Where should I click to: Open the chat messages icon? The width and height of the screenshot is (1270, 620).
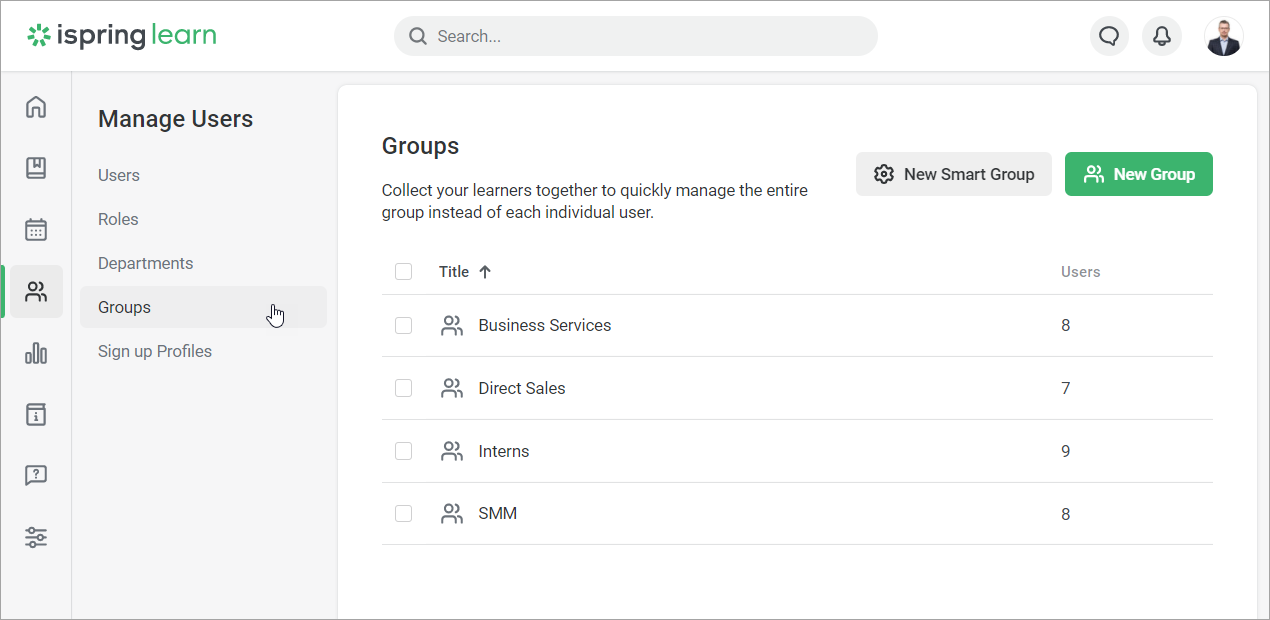1109,36
